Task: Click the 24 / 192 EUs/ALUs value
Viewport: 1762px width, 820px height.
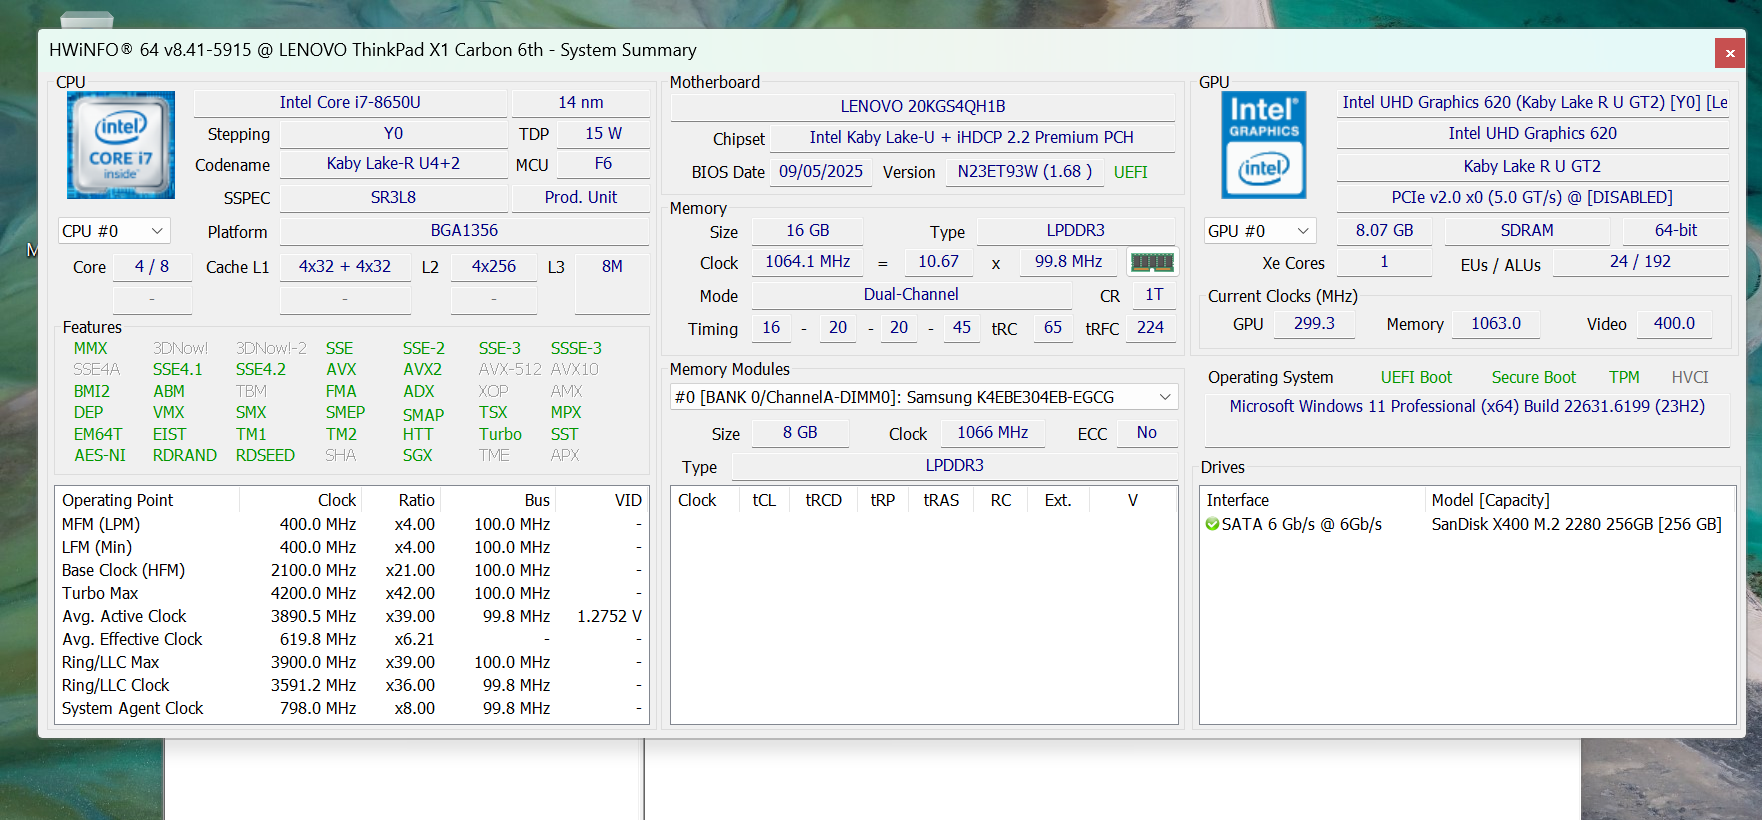Action: pos(1640,261)
